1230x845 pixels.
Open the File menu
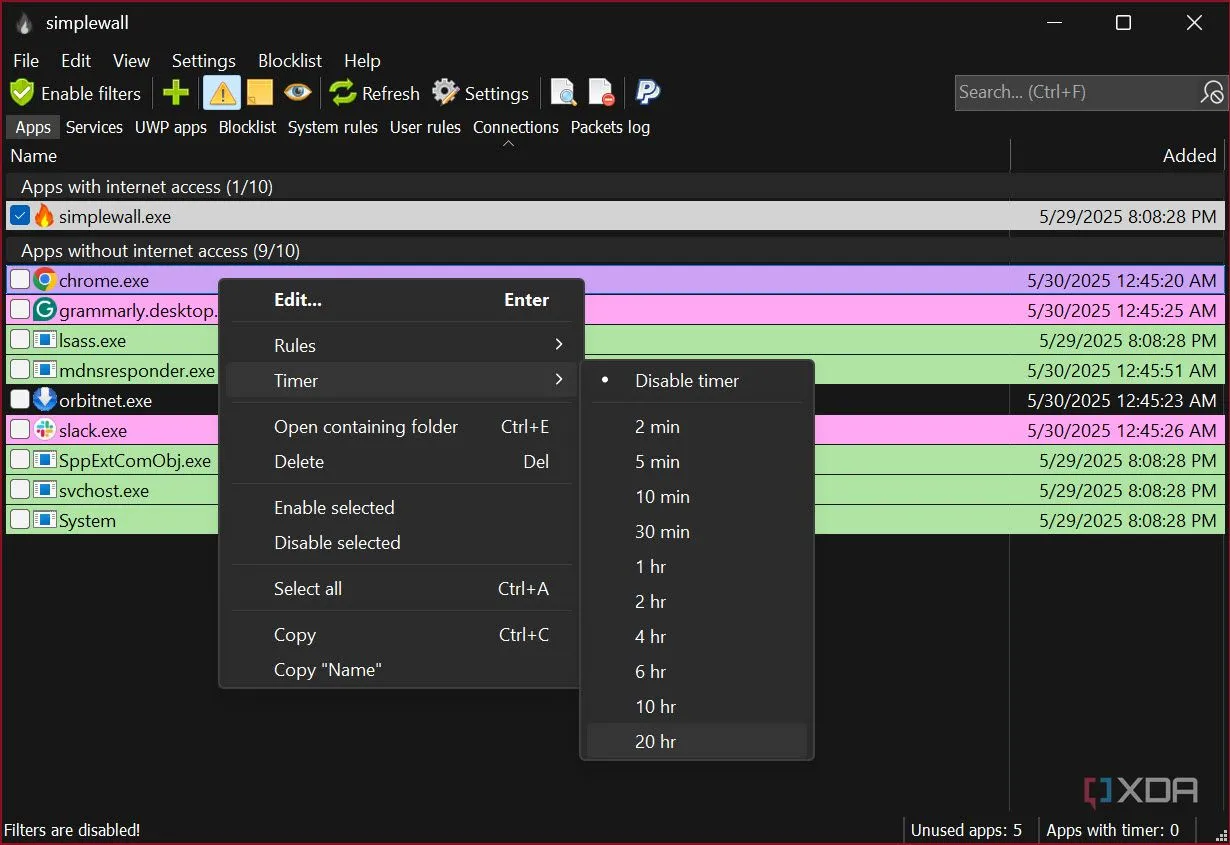click(26, 61)
